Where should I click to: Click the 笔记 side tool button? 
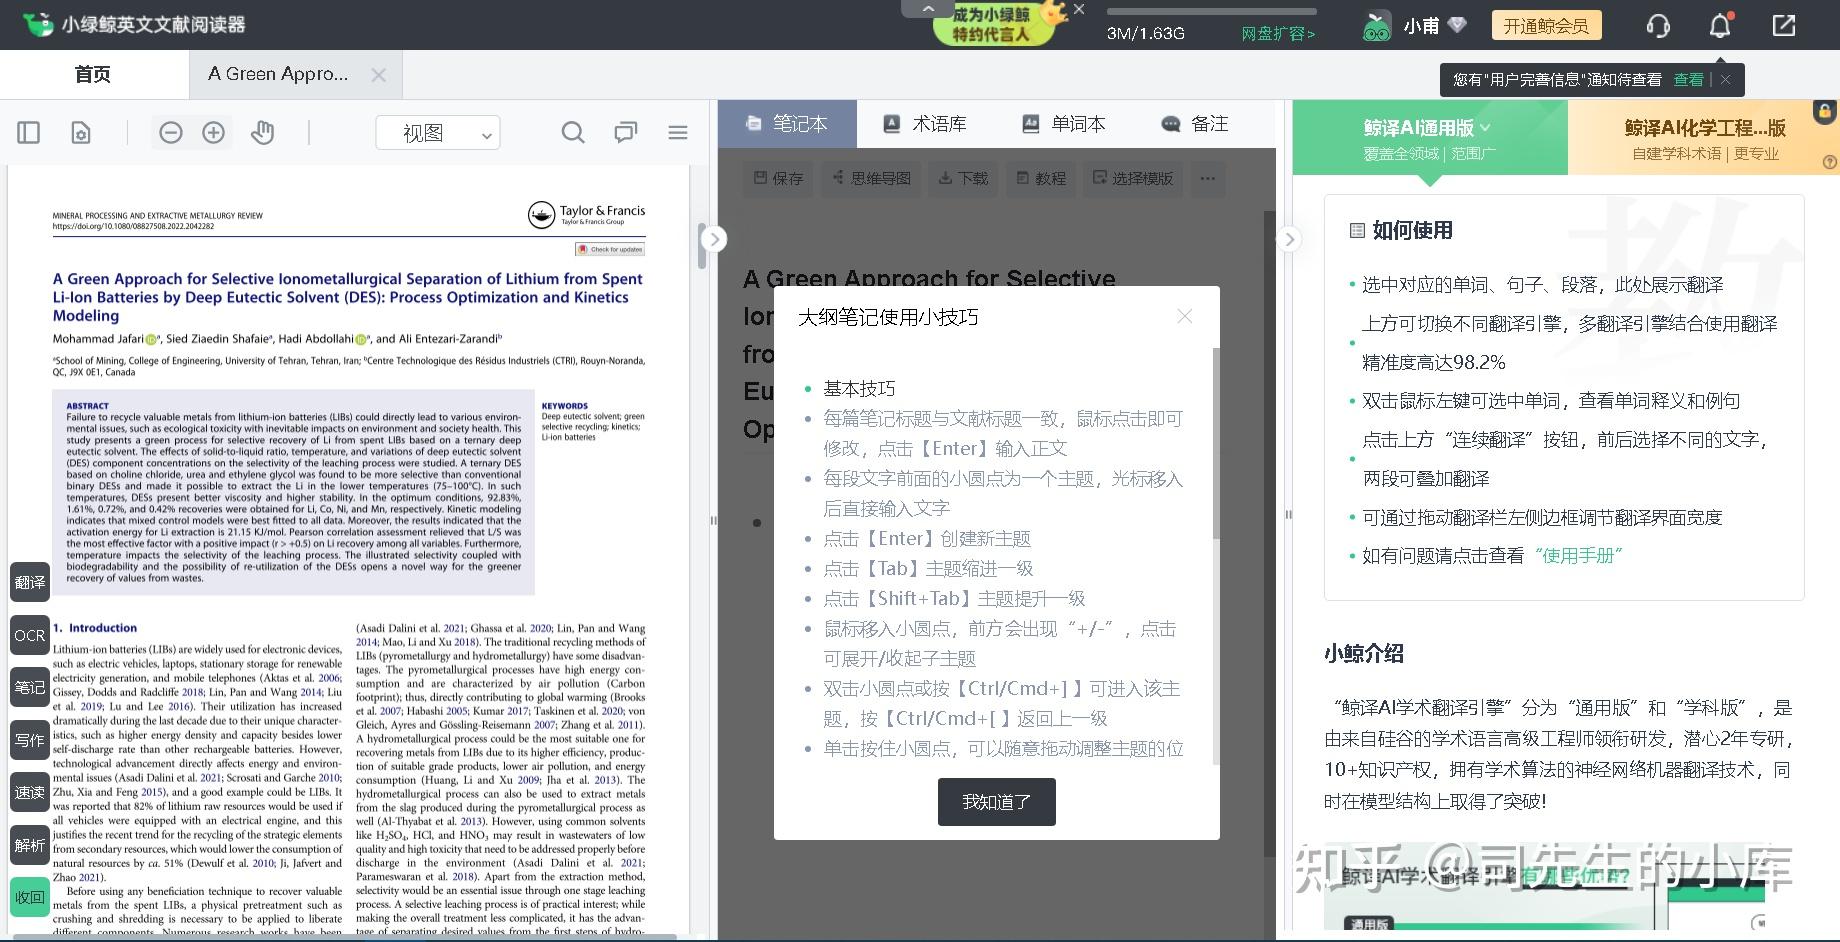coord(30,687)
